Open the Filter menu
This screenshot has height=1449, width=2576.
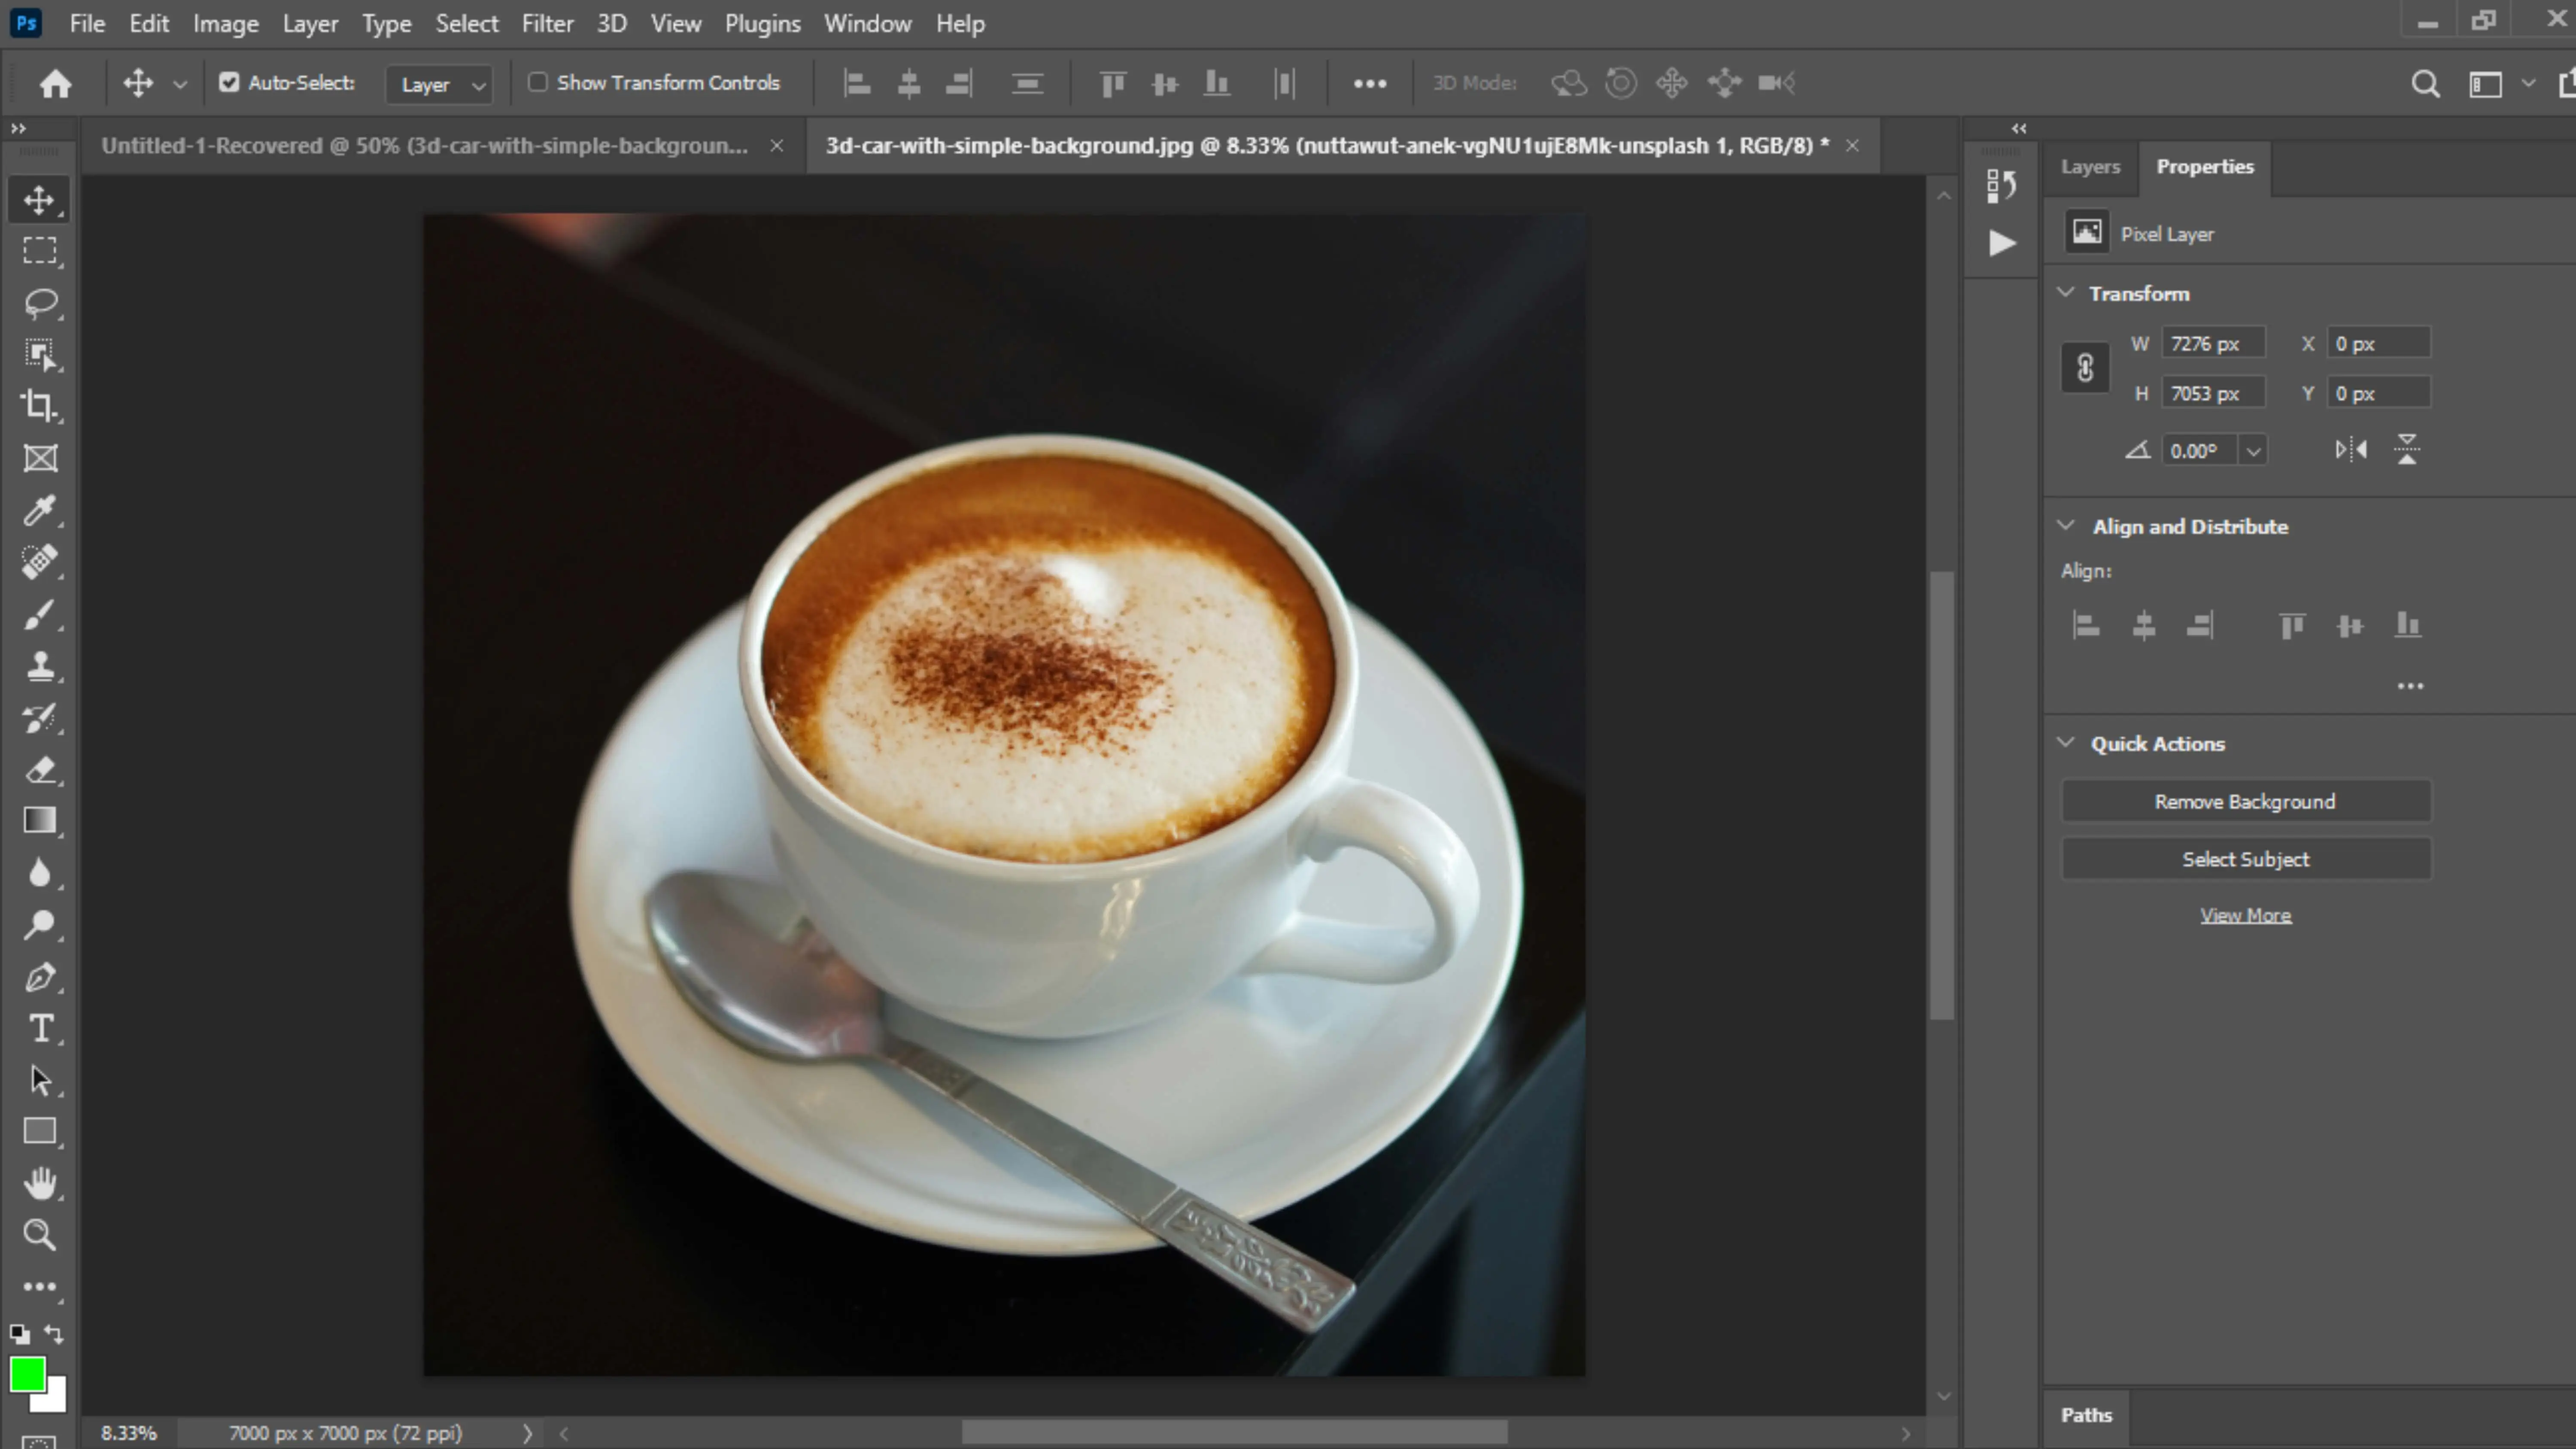547,23
